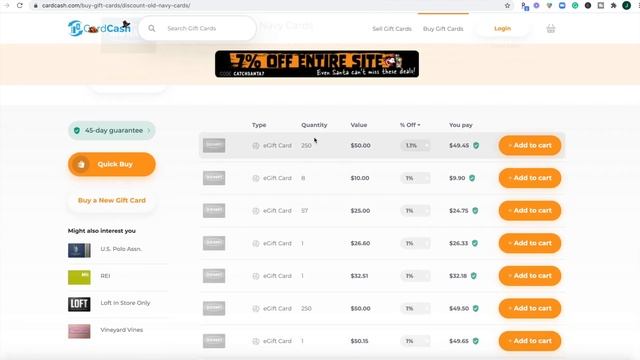The width and height of the screenshot is (640, 360).
Task: Click quantity 57 in $25.00 row
Action: point(304,211)
